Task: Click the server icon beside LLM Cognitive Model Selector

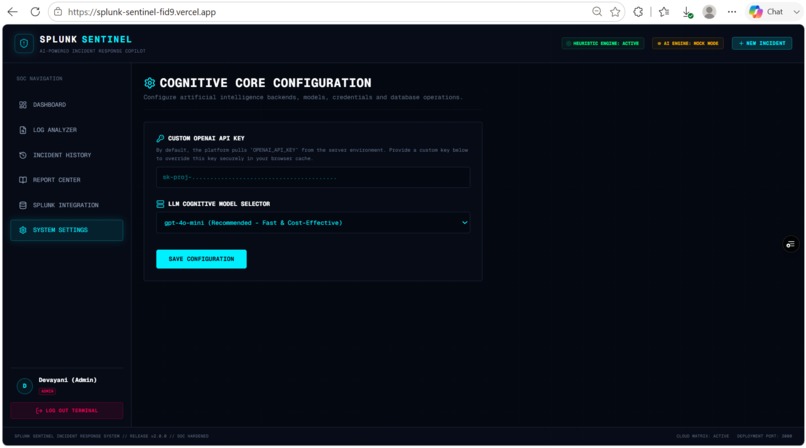Action: [x=160, y=204]
